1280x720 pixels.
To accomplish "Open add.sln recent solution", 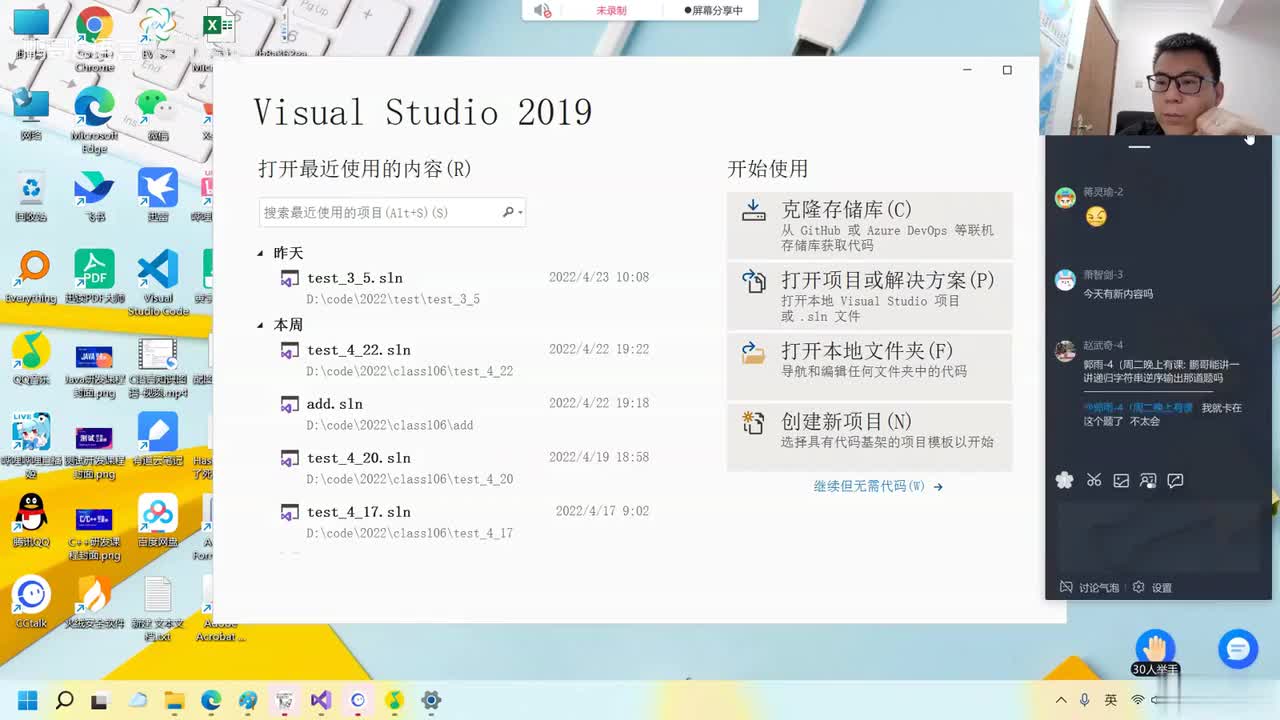I will click(465, 413).
